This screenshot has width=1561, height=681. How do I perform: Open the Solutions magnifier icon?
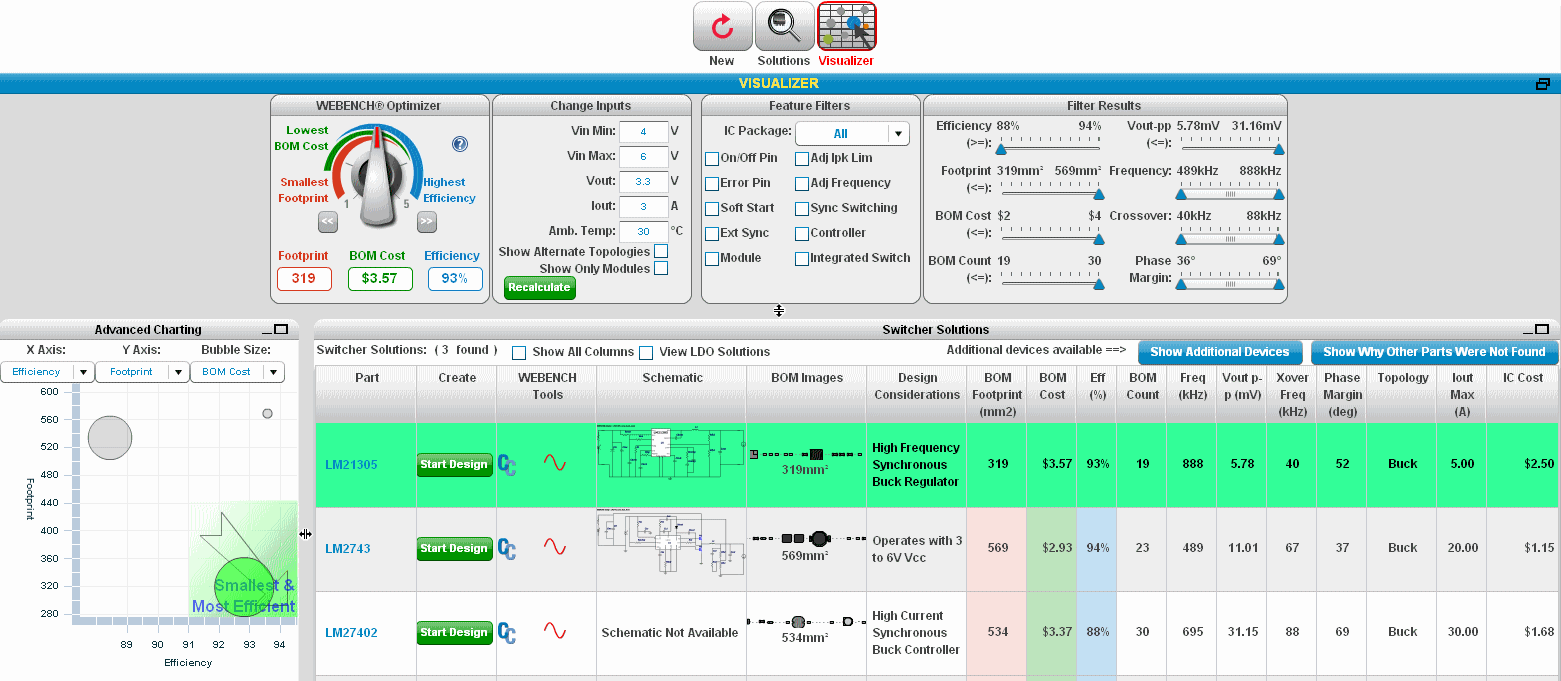pyautogui.click(x=784, y=27)
